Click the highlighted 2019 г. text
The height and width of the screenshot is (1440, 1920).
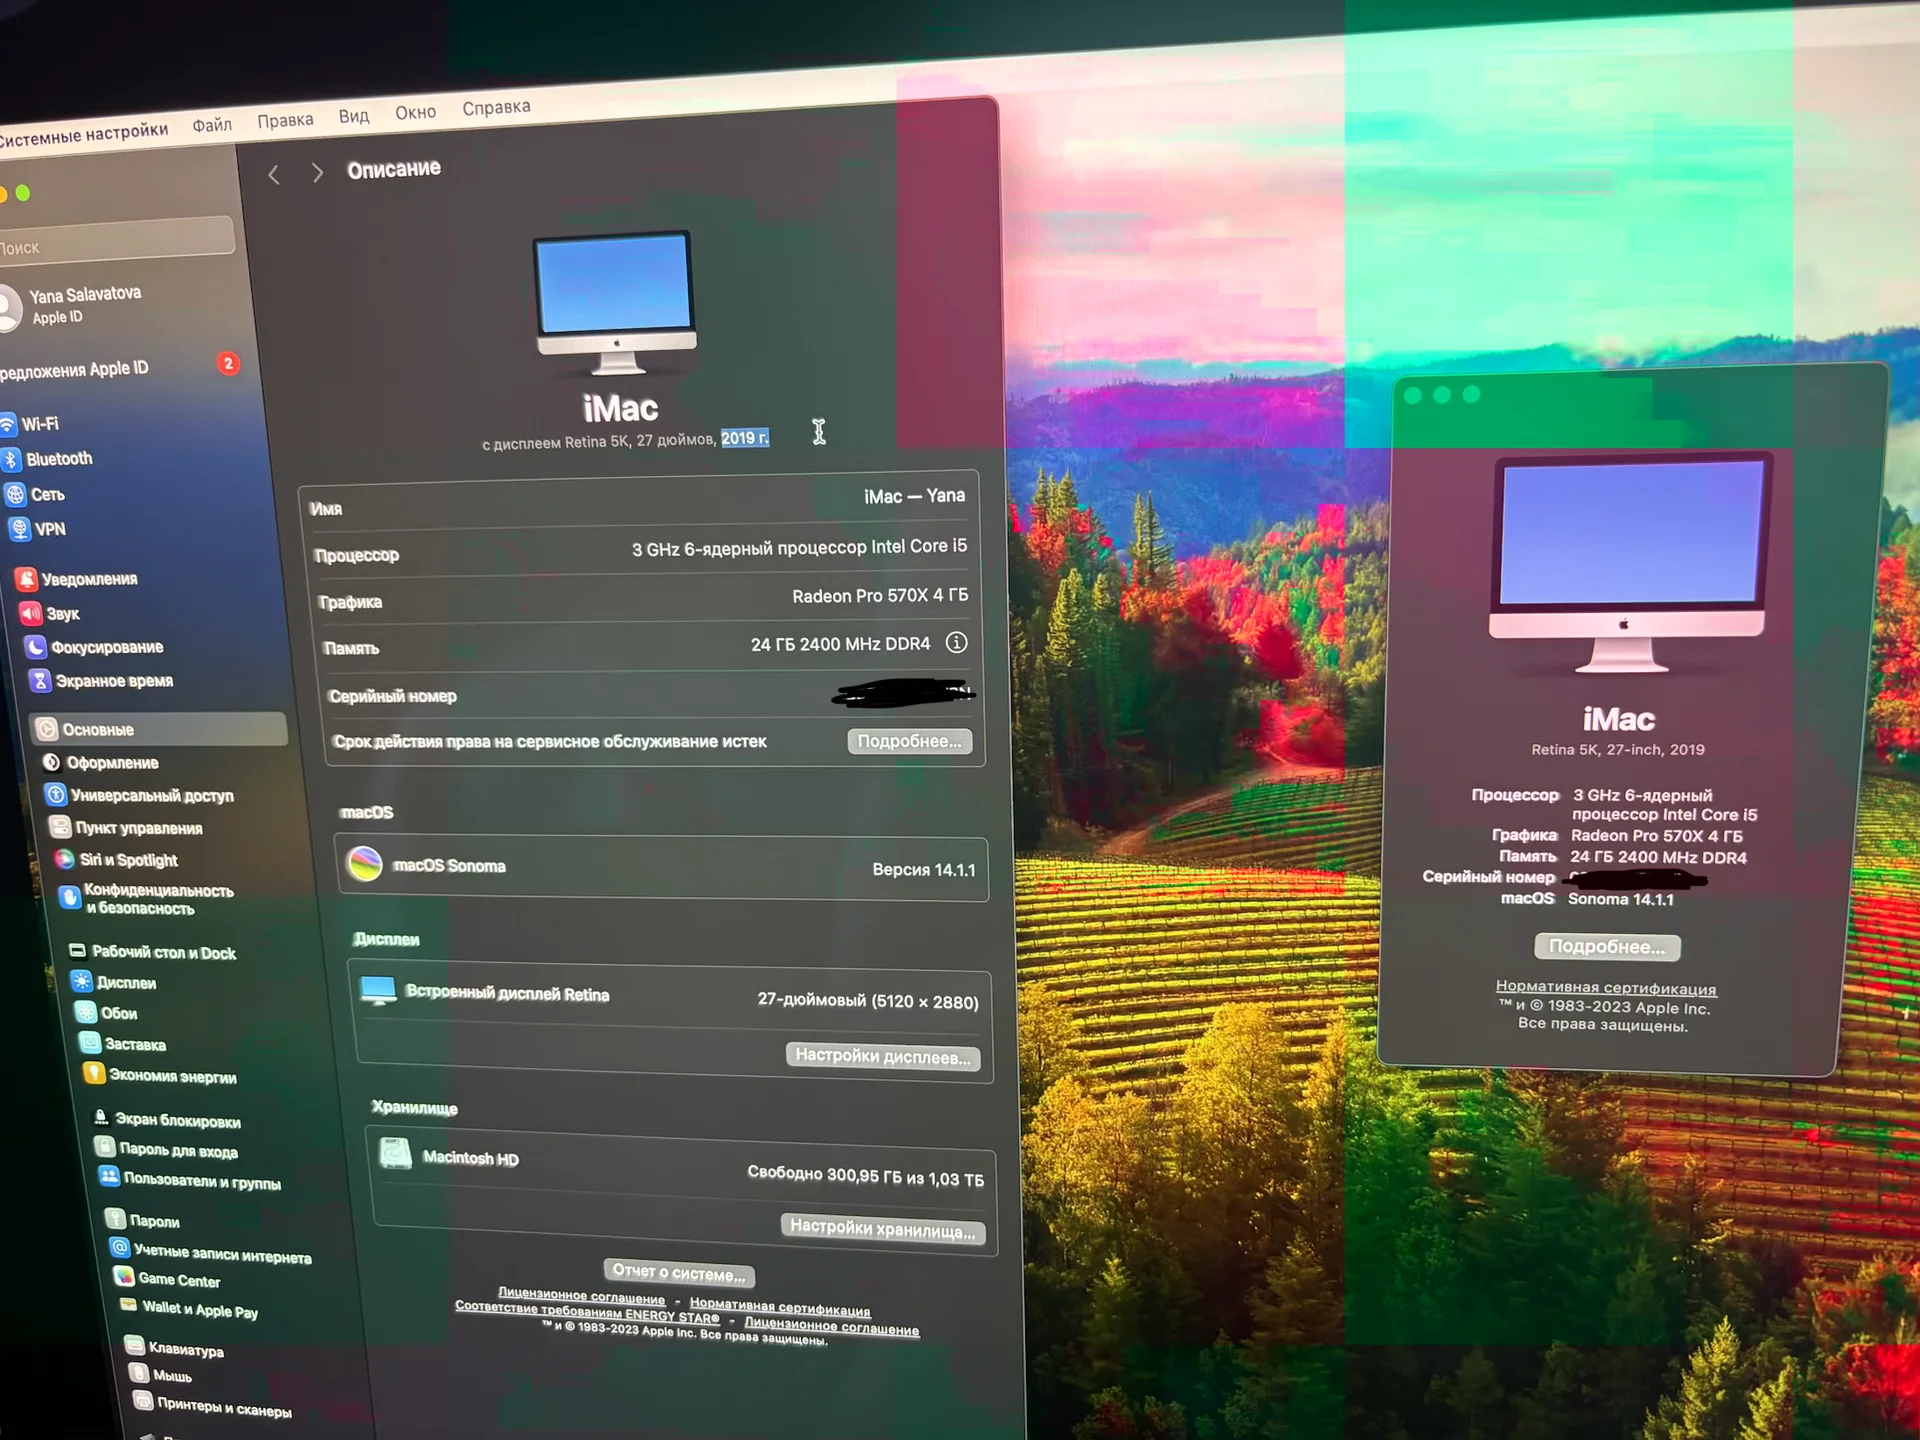click(x=745, y=438)
